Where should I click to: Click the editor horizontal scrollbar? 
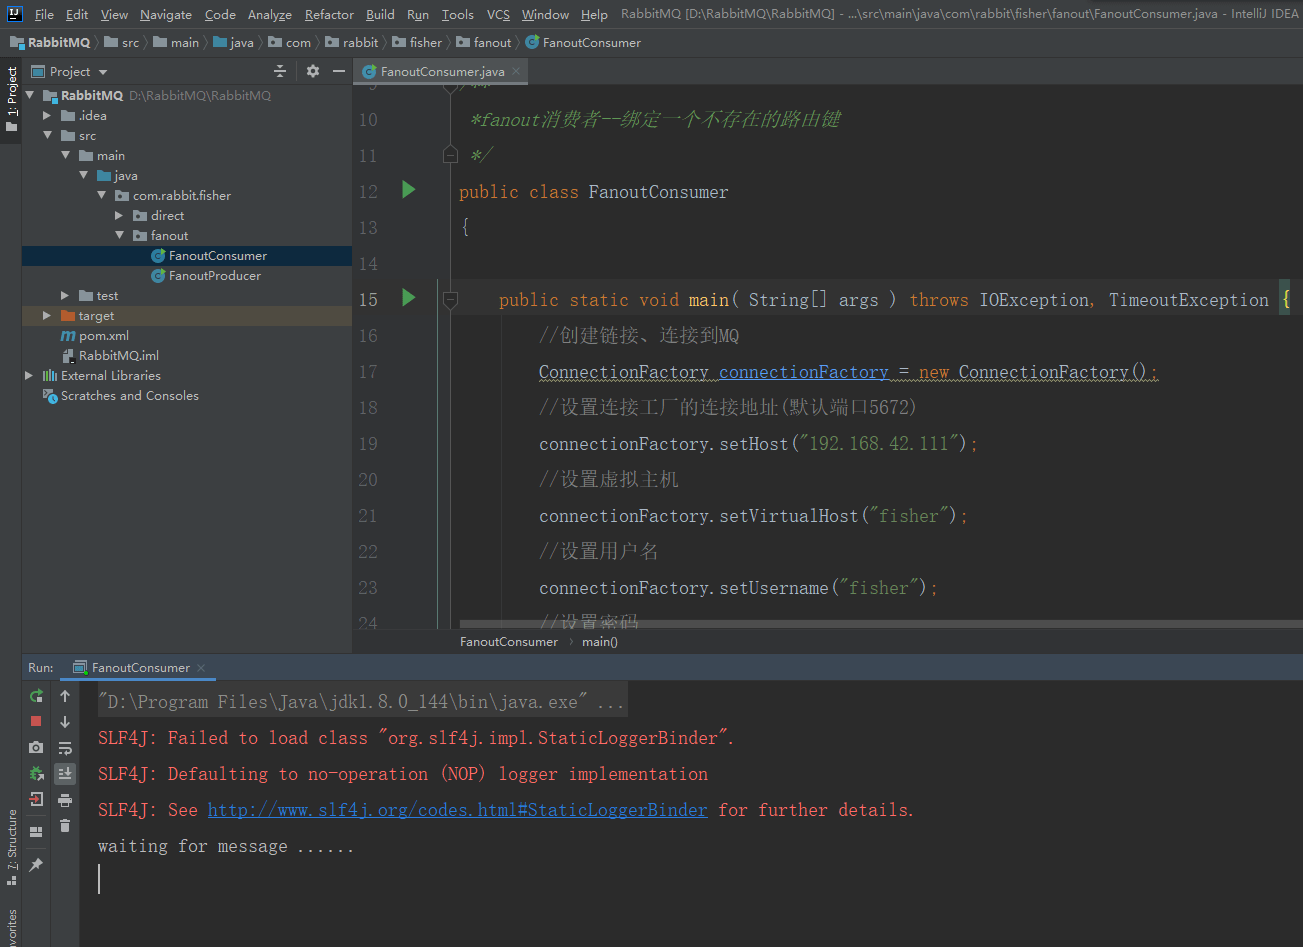point(880,623)
